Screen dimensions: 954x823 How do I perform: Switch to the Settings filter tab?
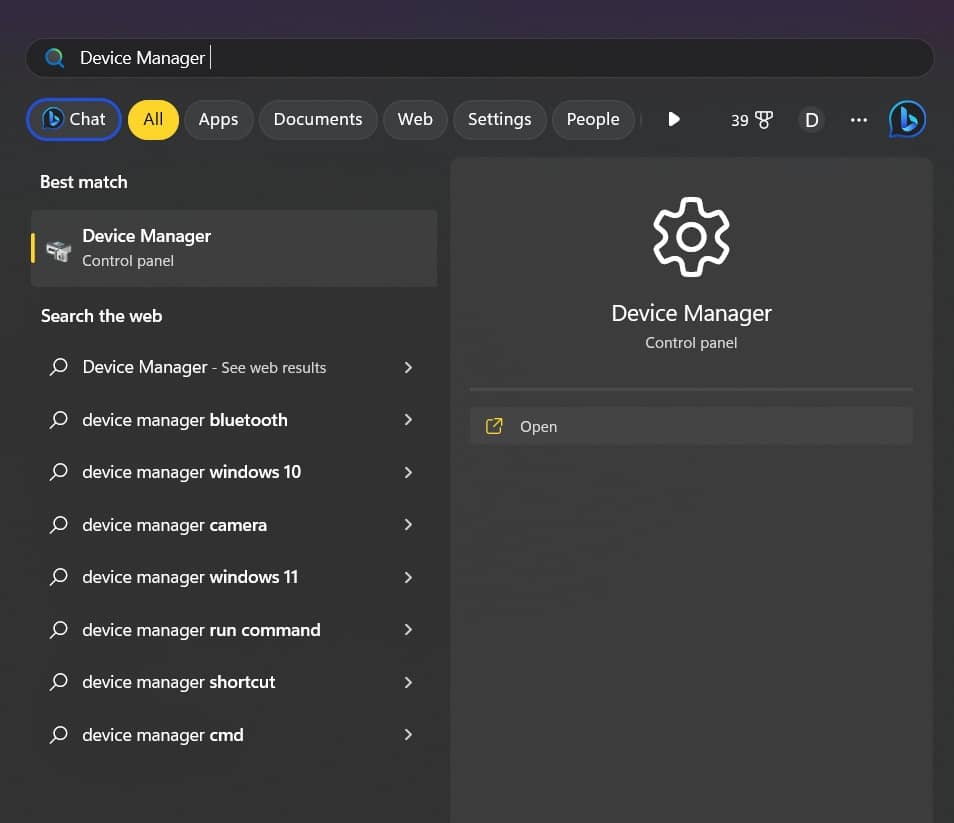click(x=499, y=119)
